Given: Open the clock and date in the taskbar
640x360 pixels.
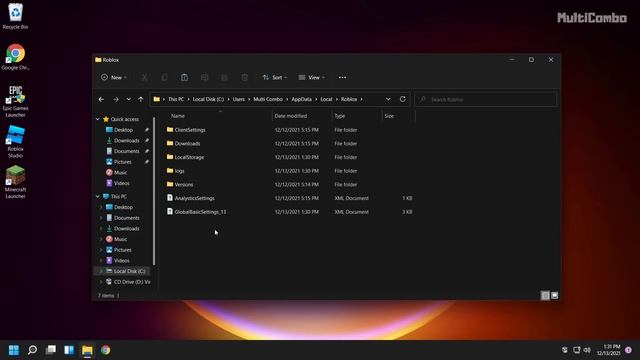Looking at the screenshot, I should pos(609,350).
